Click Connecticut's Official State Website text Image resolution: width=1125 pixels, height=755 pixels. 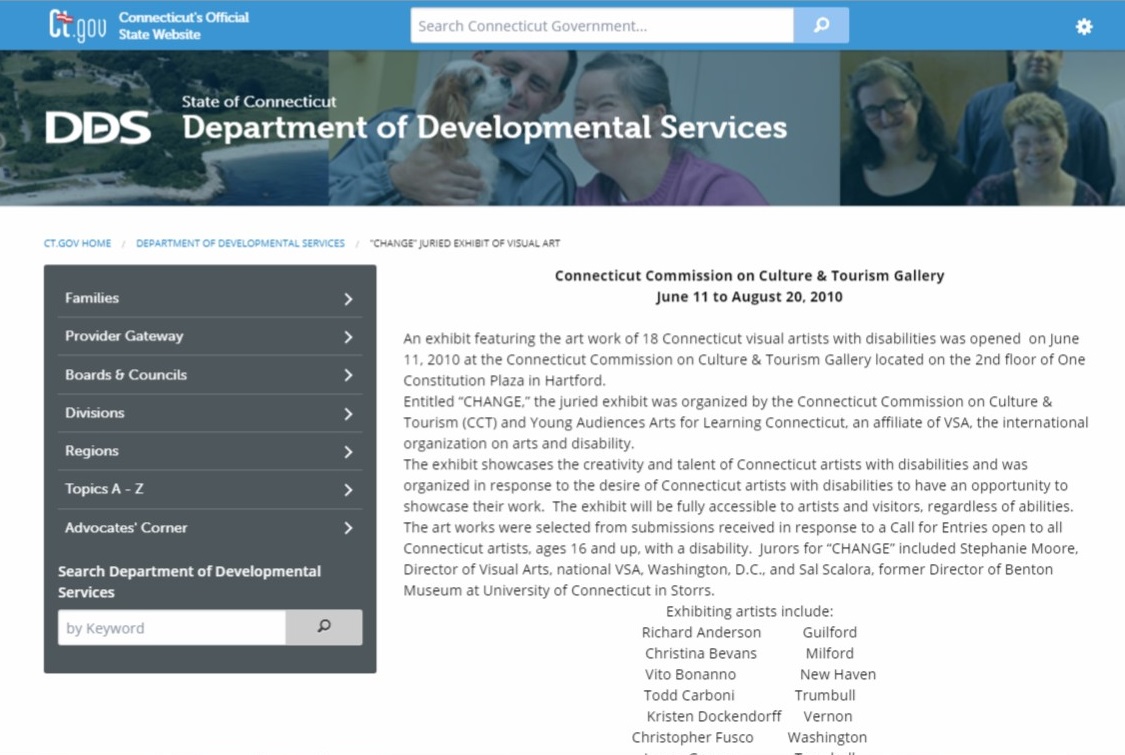pyautogui.click(x=184, y=26)
